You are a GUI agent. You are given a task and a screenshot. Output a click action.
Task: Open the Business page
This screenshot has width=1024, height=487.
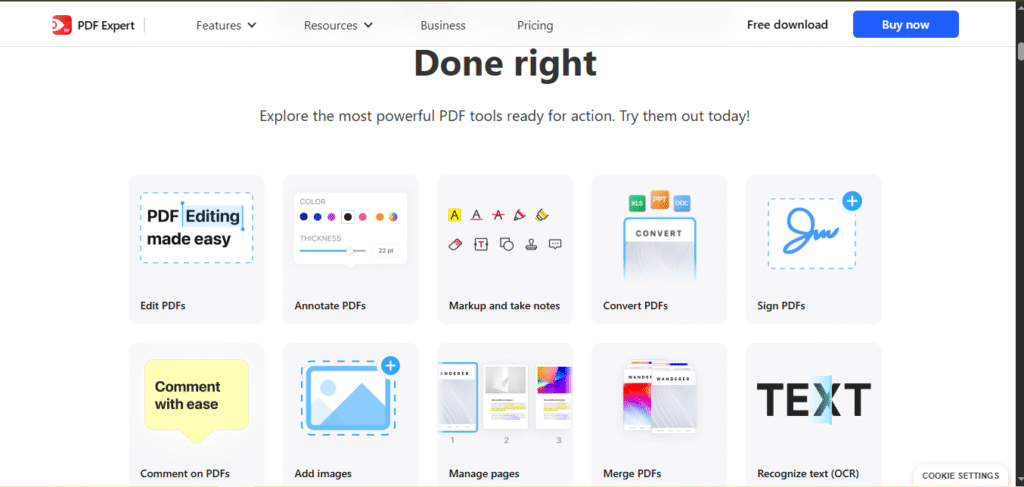[443, 25]
